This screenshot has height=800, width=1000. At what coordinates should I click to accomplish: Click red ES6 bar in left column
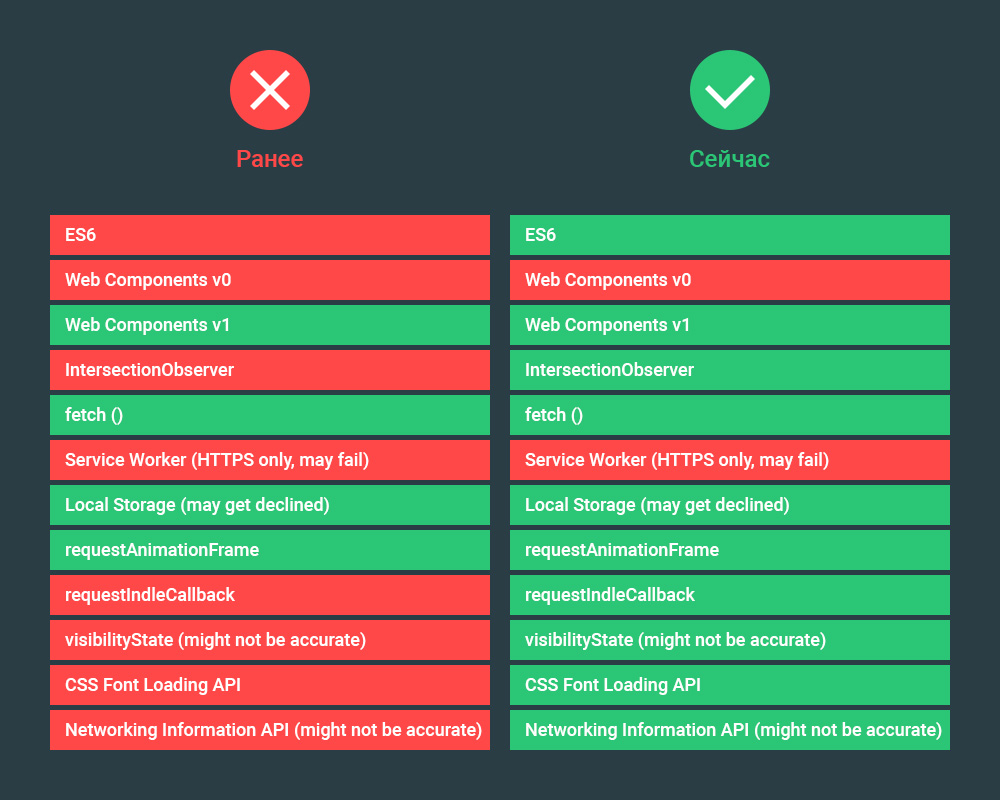tap(270, 235)
